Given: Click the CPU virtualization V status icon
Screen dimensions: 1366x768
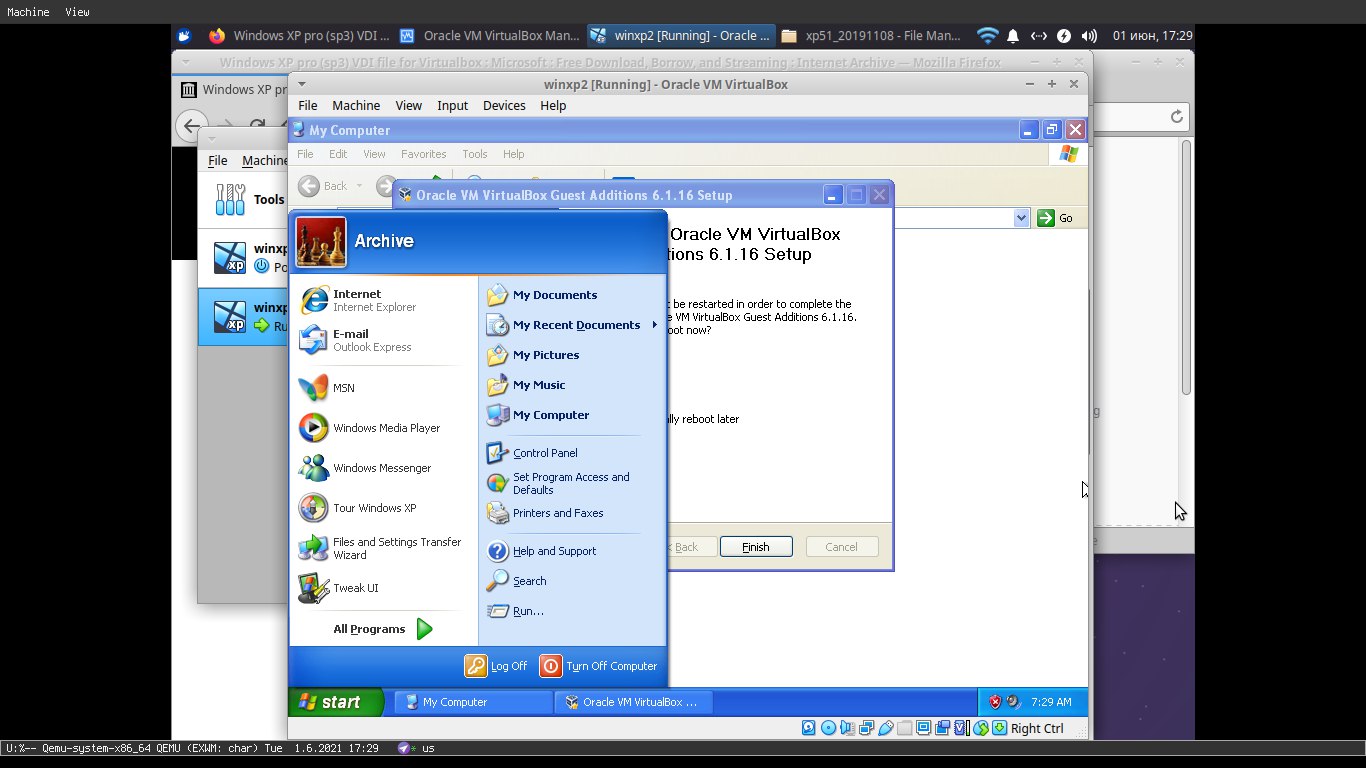Looking at the screenshot, I should point(962,728).
